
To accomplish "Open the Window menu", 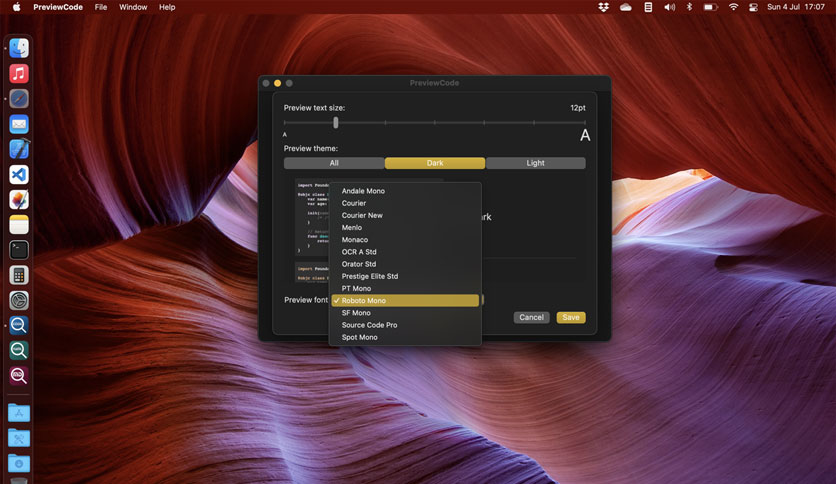I will [133, 7].
